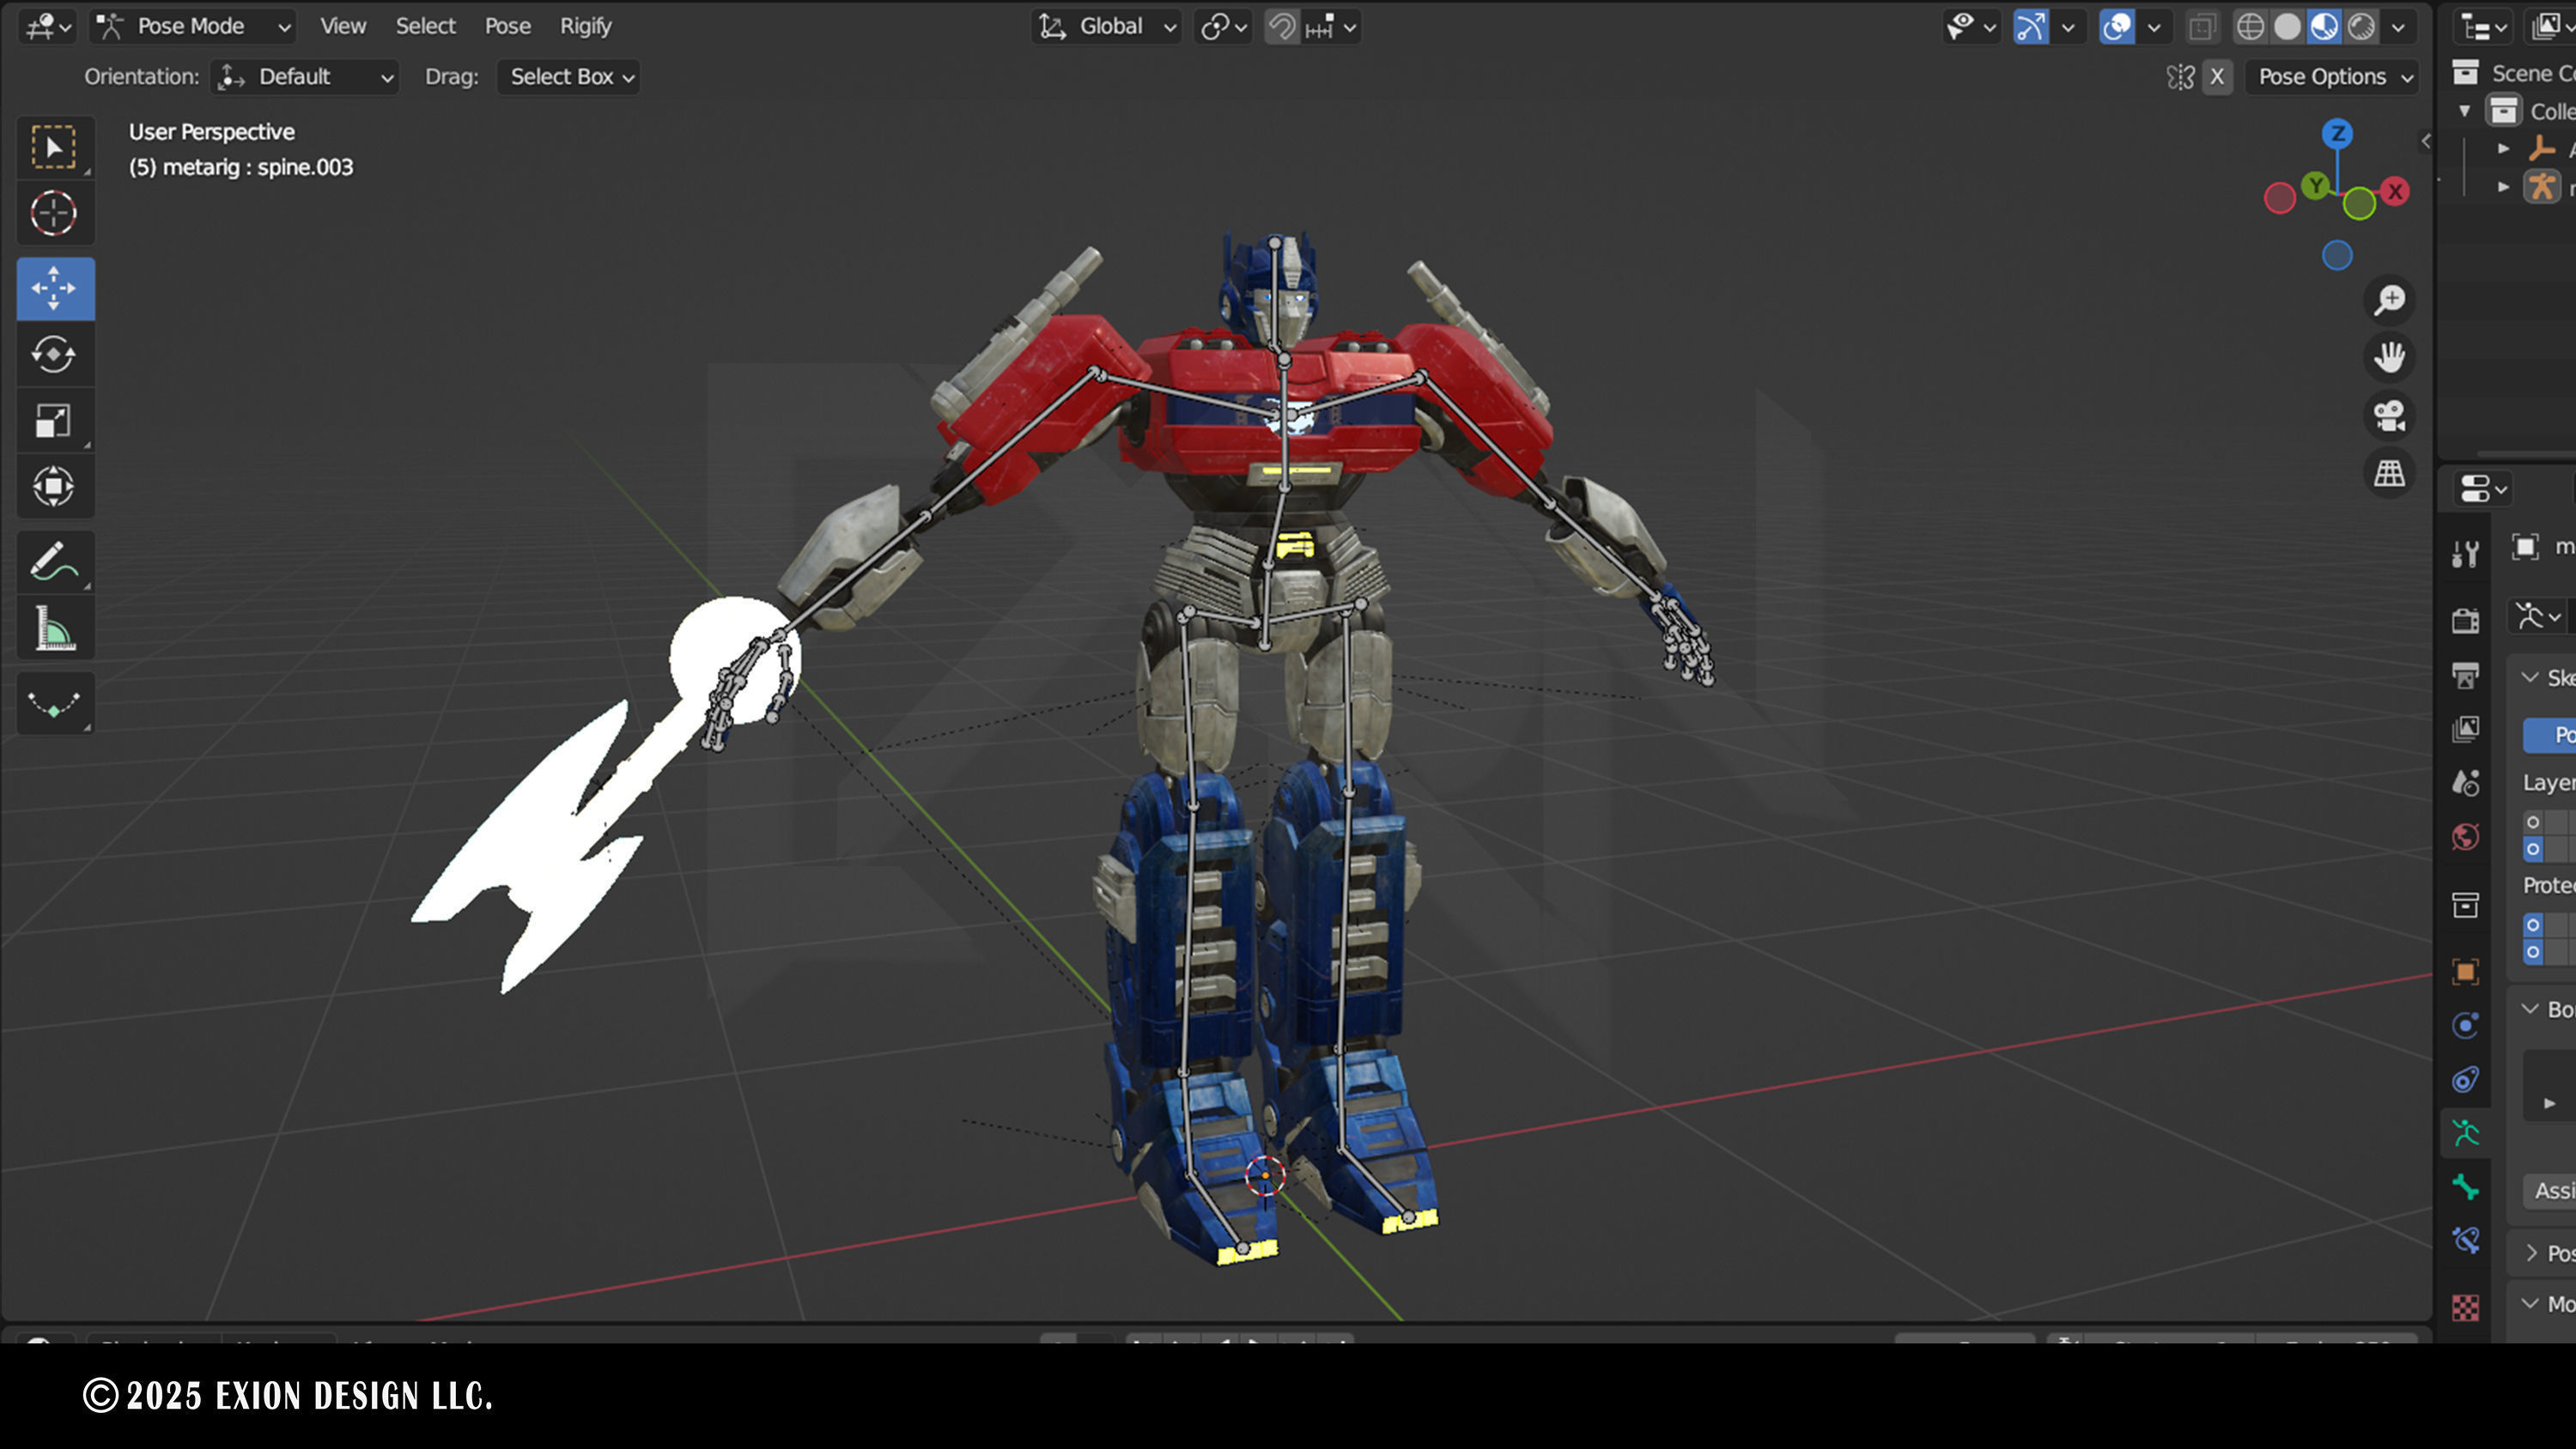Toggle camera view button
The width and height of the screenshot is (2576, 1449).
point(2389,415)
